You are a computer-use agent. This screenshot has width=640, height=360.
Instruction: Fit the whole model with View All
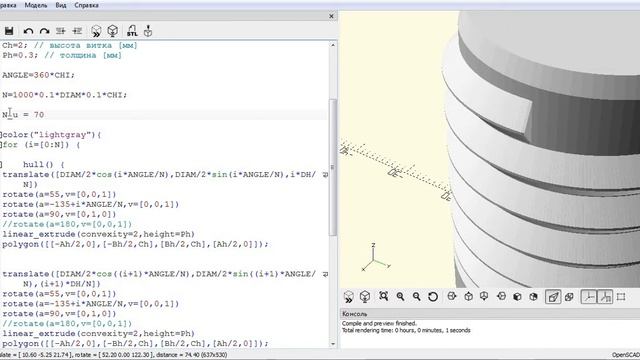383,296
